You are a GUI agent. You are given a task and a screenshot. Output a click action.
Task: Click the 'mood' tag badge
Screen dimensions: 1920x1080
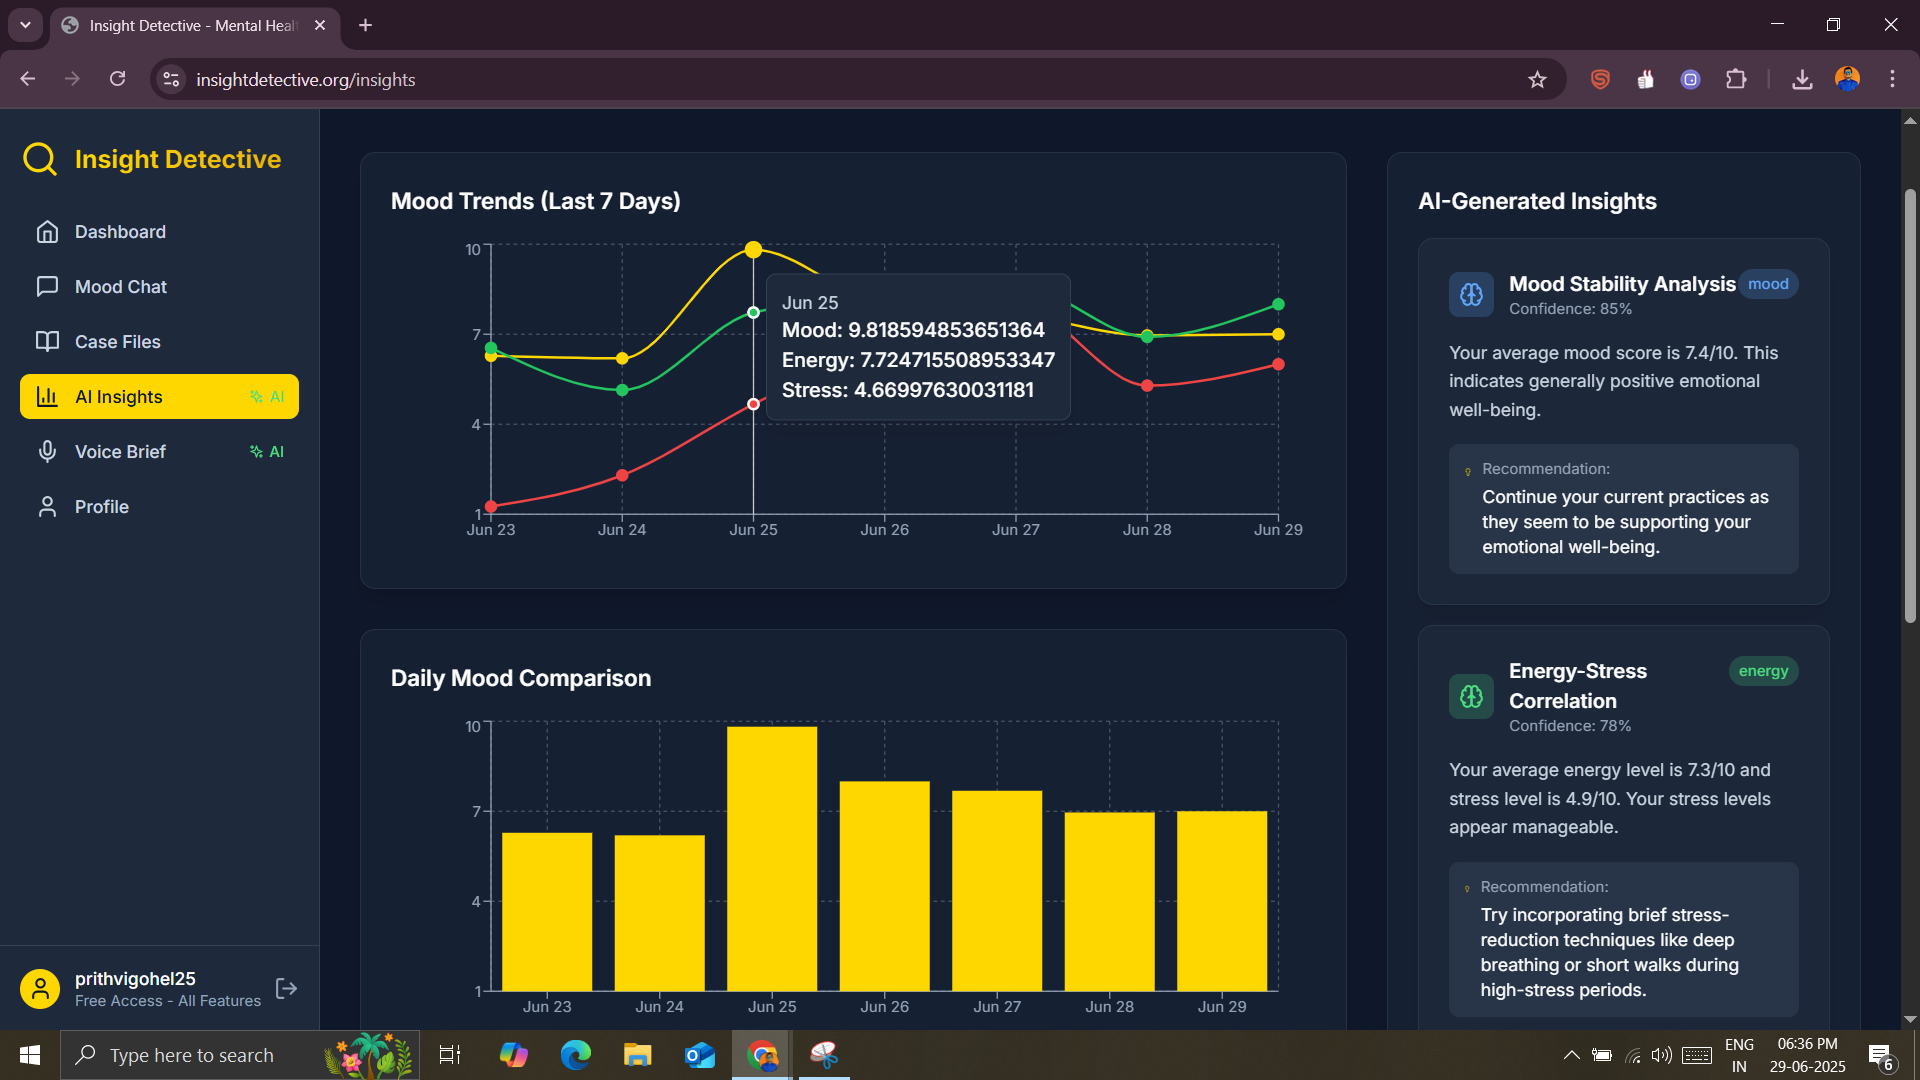pos(1767,284)
